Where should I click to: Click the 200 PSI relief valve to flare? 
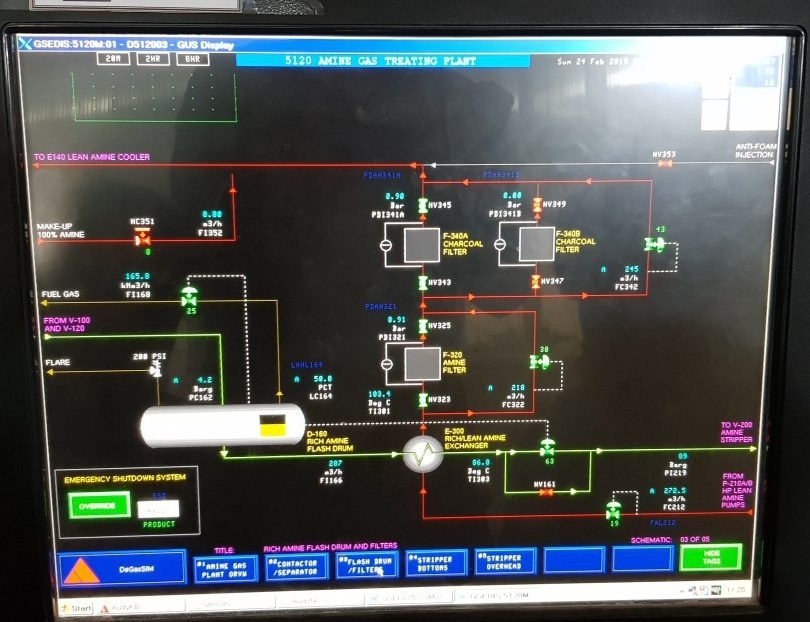click(156, 369)
